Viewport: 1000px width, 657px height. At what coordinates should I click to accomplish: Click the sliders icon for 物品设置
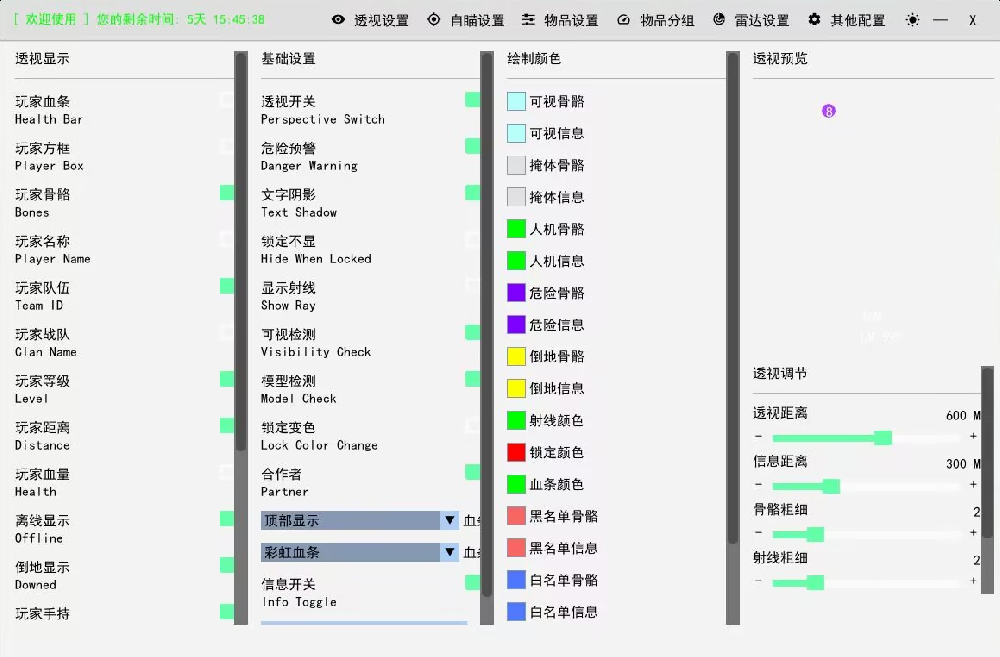(x=528, y=20)
